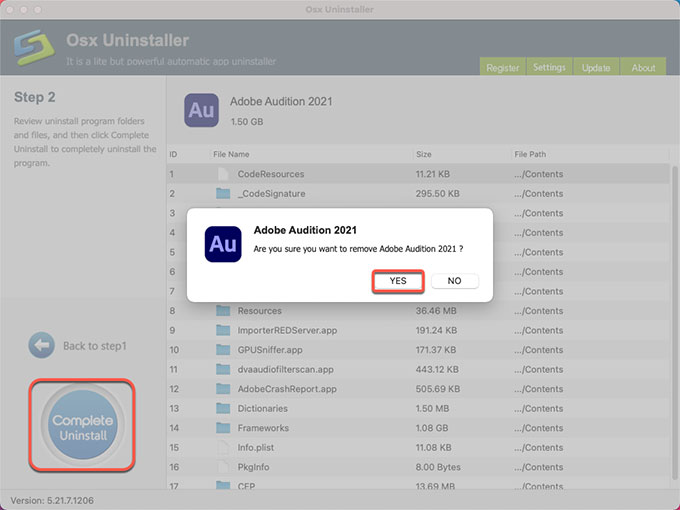Click the 36.46 MB size value
Screen dimensions: 680x510
tap(435, 311)
